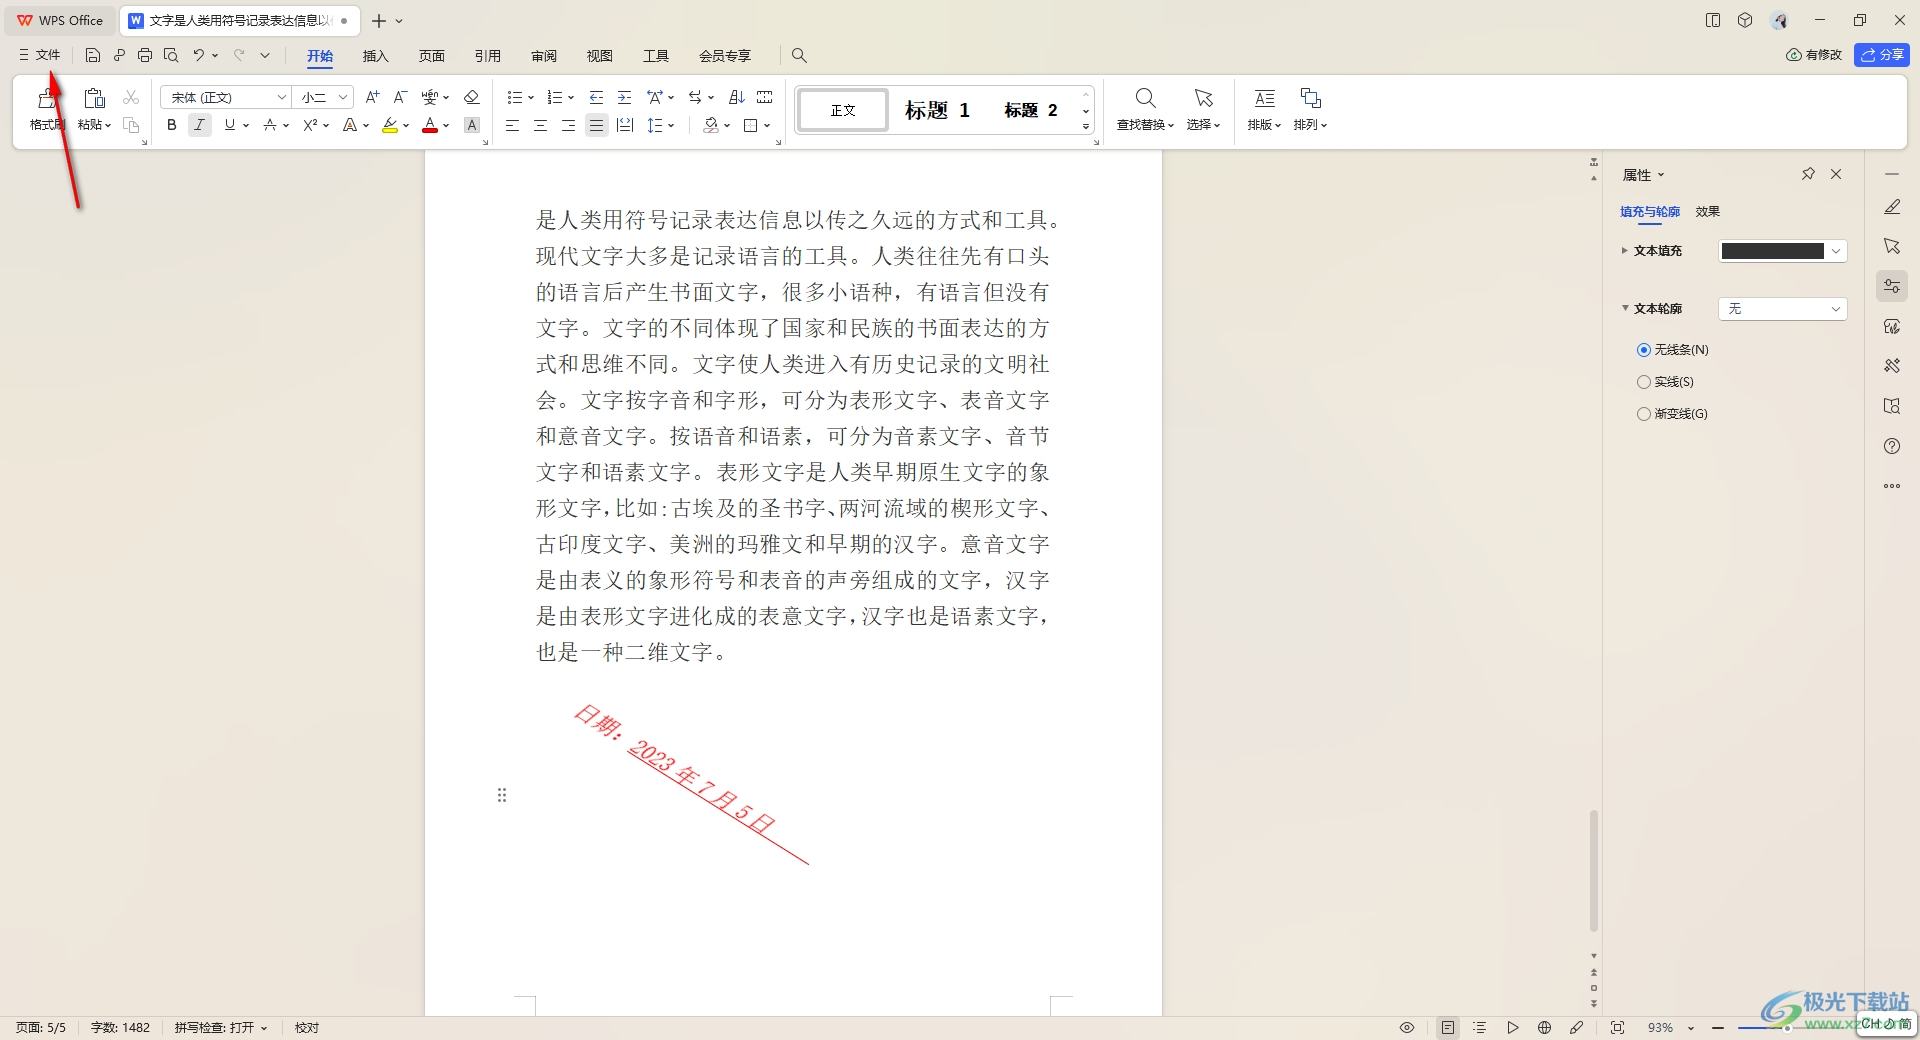The height and width of the screenshot is (1040, 1920).
Task: Click the red font color A button
Action: point(430,125)
